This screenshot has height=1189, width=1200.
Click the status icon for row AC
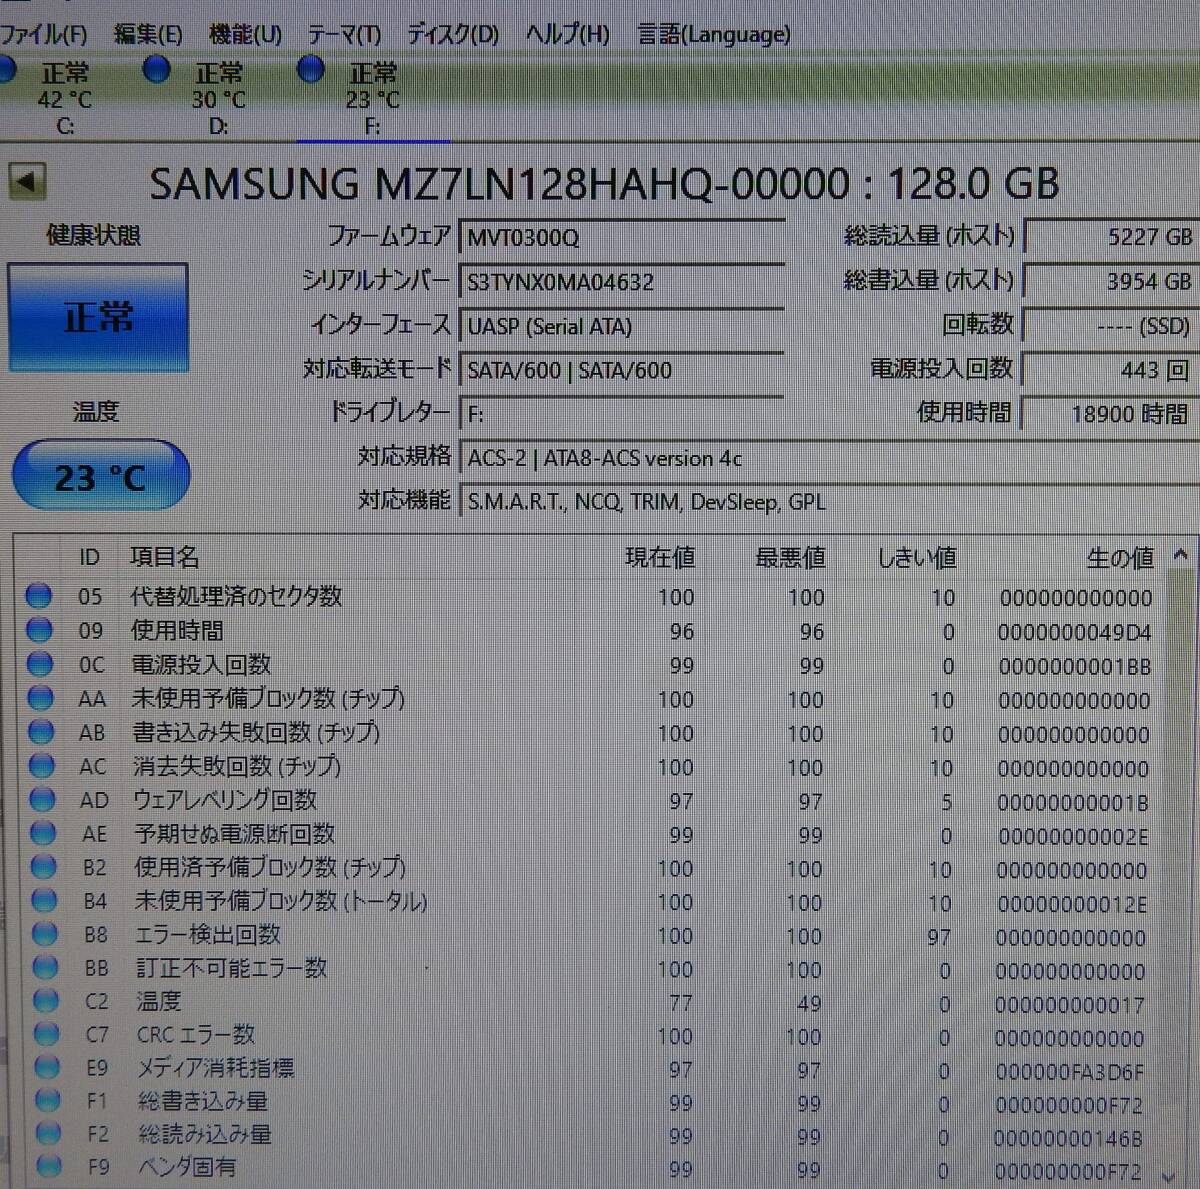(x=42, y=766)
